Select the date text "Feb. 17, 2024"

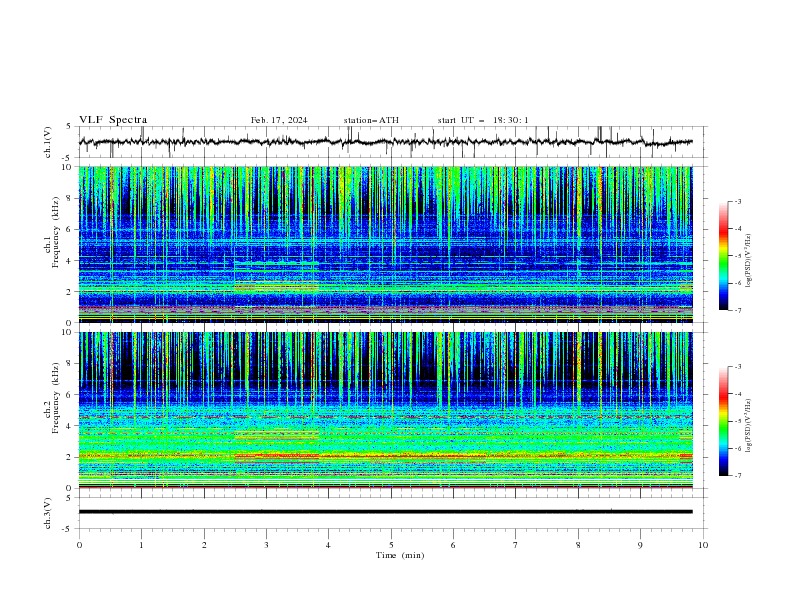point(279,120)
